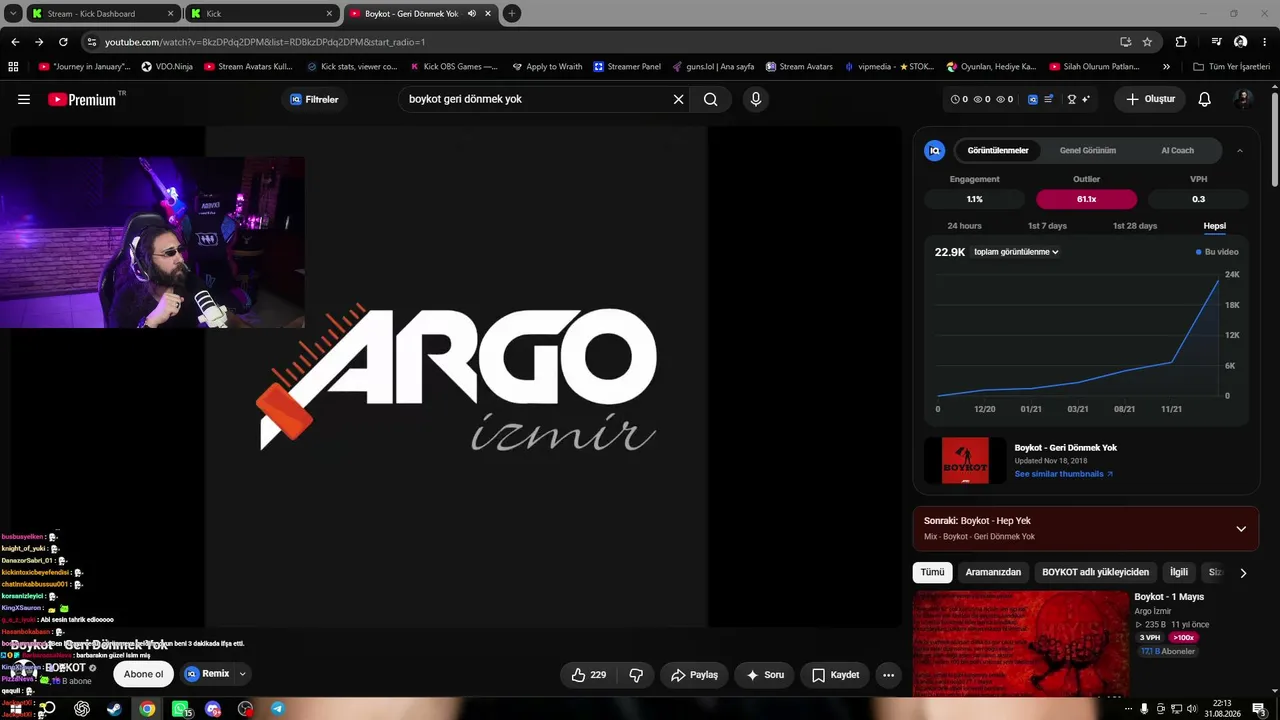This screenshot has height=720, width=1280.
Task: Collapse the vidIQ stats panel
Action: (x=1240, y=151)
